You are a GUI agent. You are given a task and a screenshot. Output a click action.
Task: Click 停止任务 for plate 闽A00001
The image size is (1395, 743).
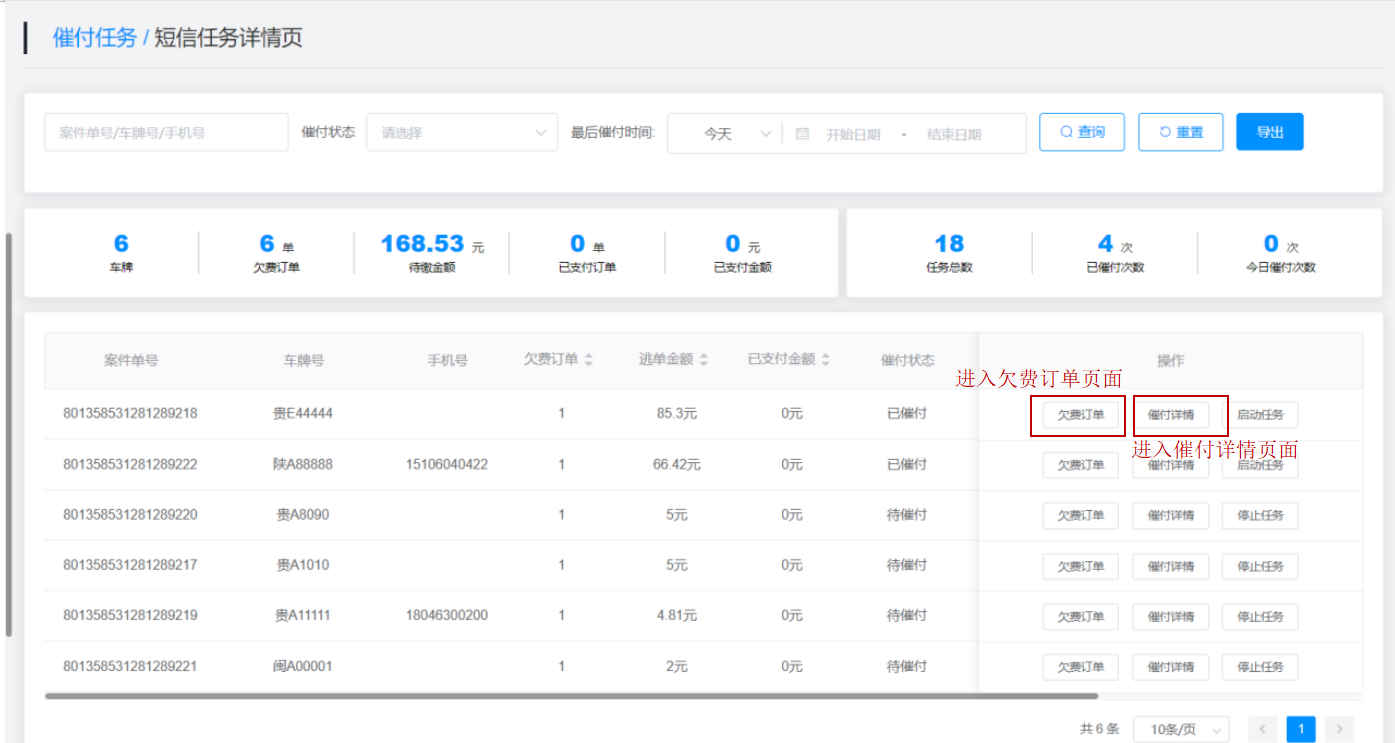(1259, 667)
